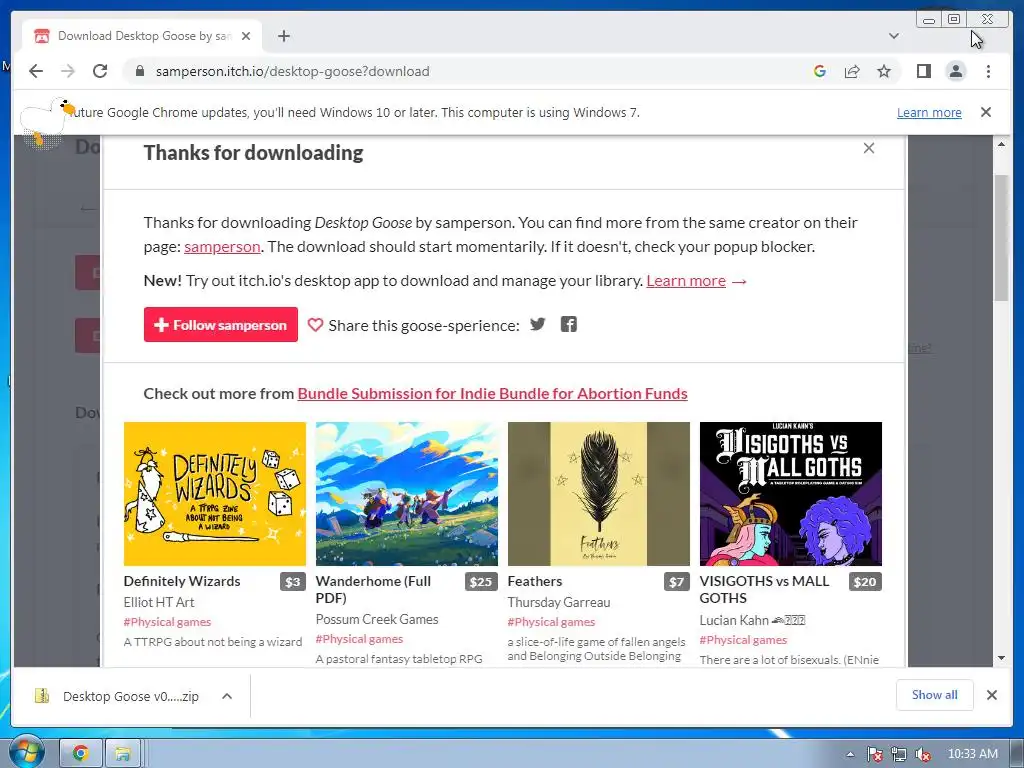1024x768 pixels.
Task: Share goose-sperience on Facebook
Action: tap(569, 325)
